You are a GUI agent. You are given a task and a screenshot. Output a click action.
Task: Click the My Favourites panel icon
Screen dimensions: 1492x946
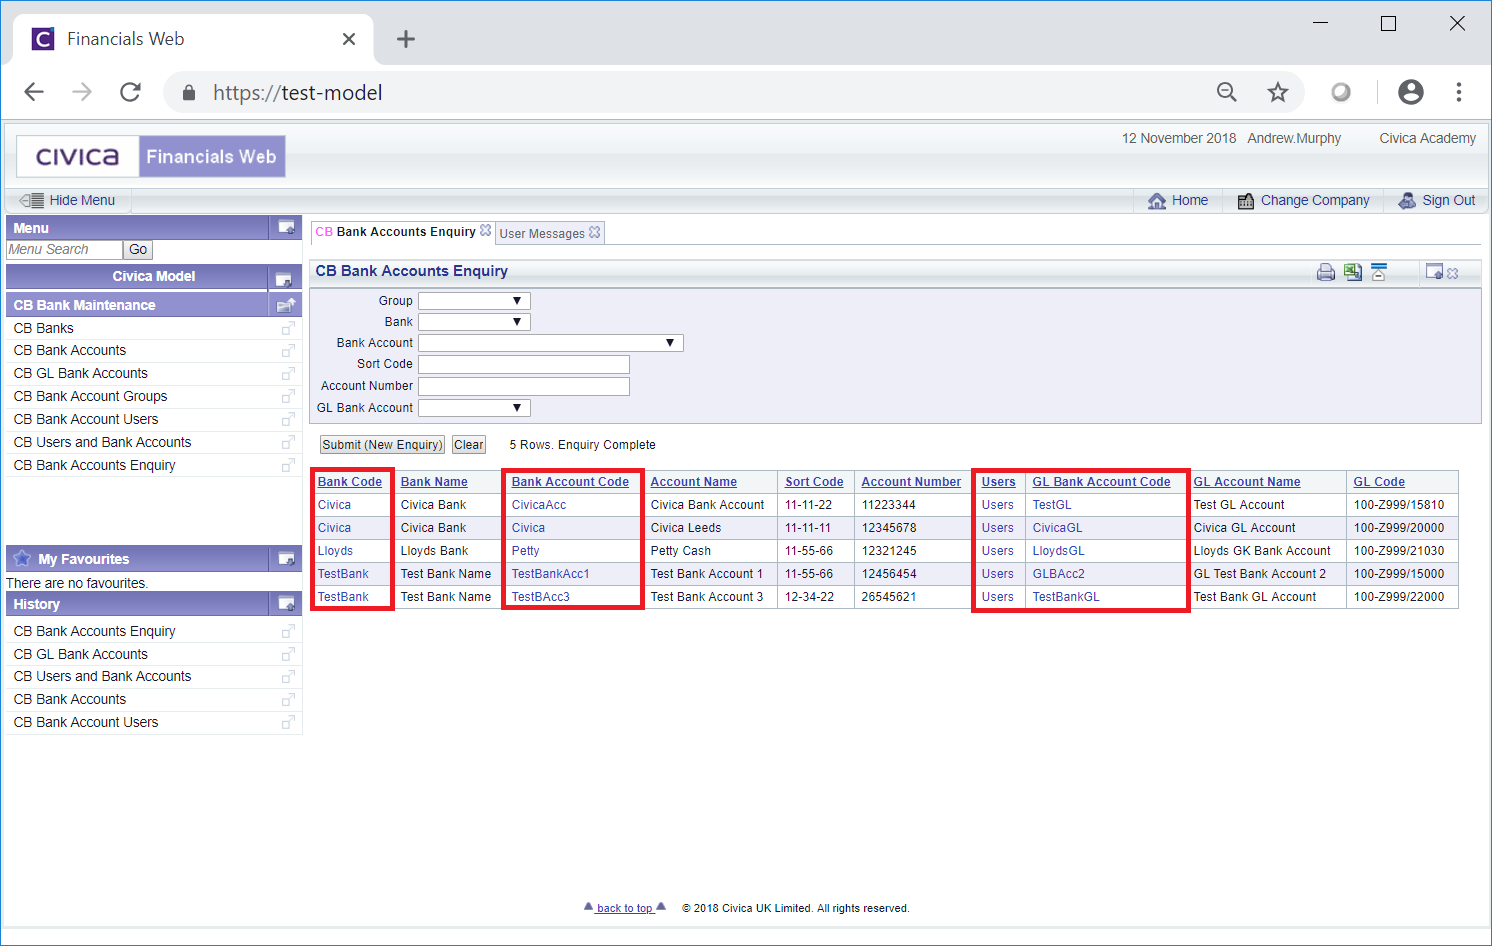click(x=286, y=559)
